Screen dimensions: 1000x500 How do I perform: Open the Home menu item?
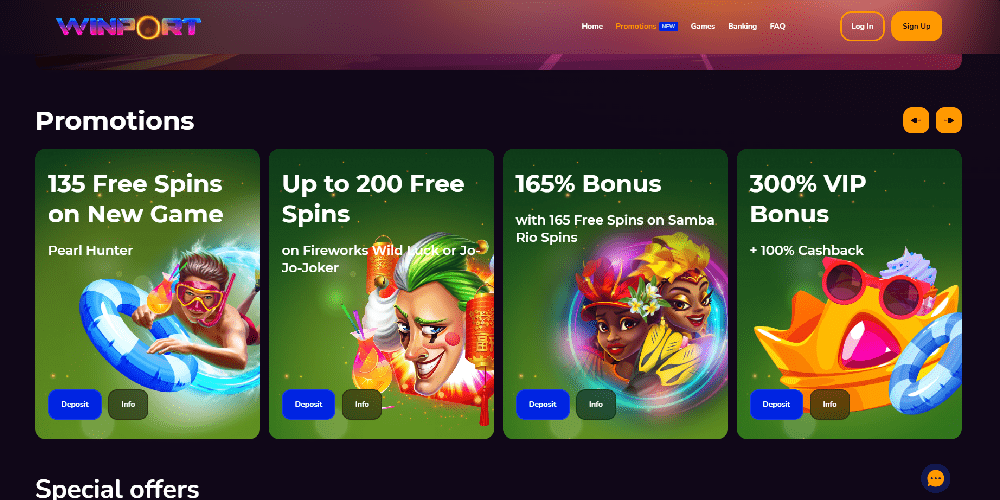592,26
